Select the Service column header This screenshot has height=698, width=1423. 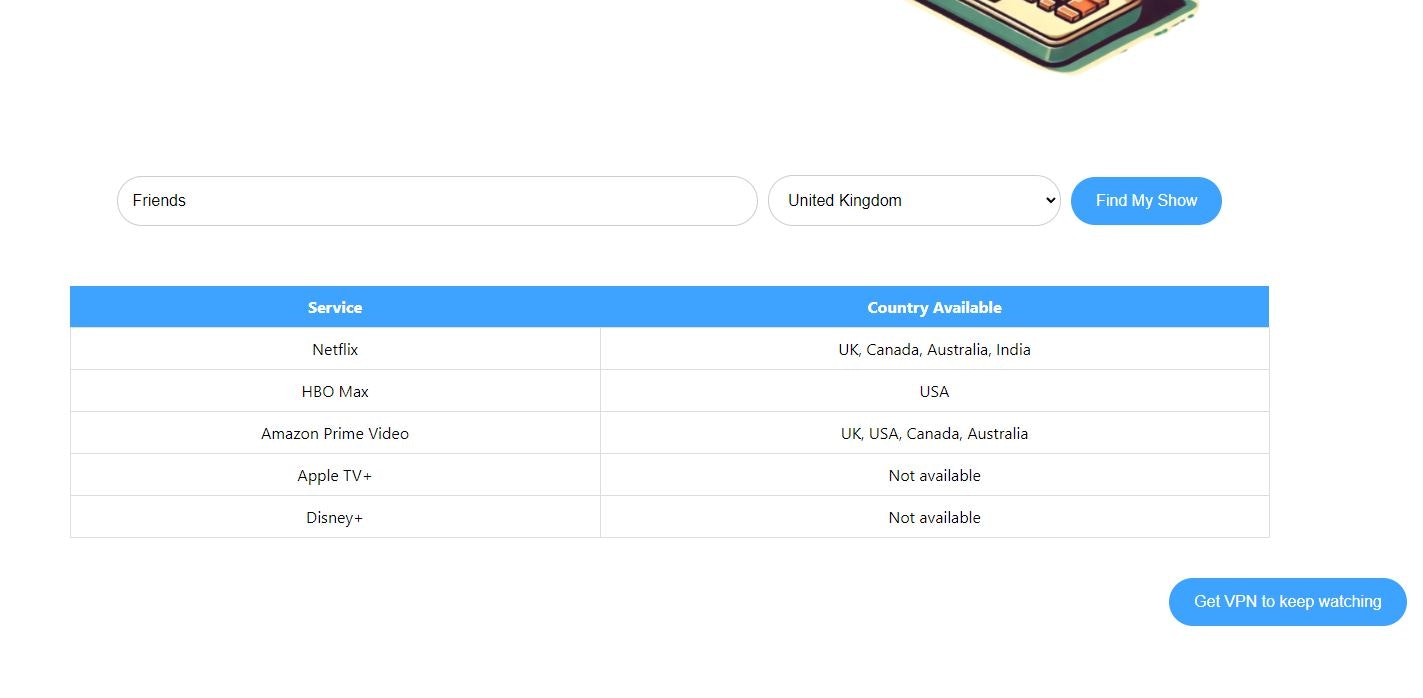pyautogui.click(x=335, y=307)
